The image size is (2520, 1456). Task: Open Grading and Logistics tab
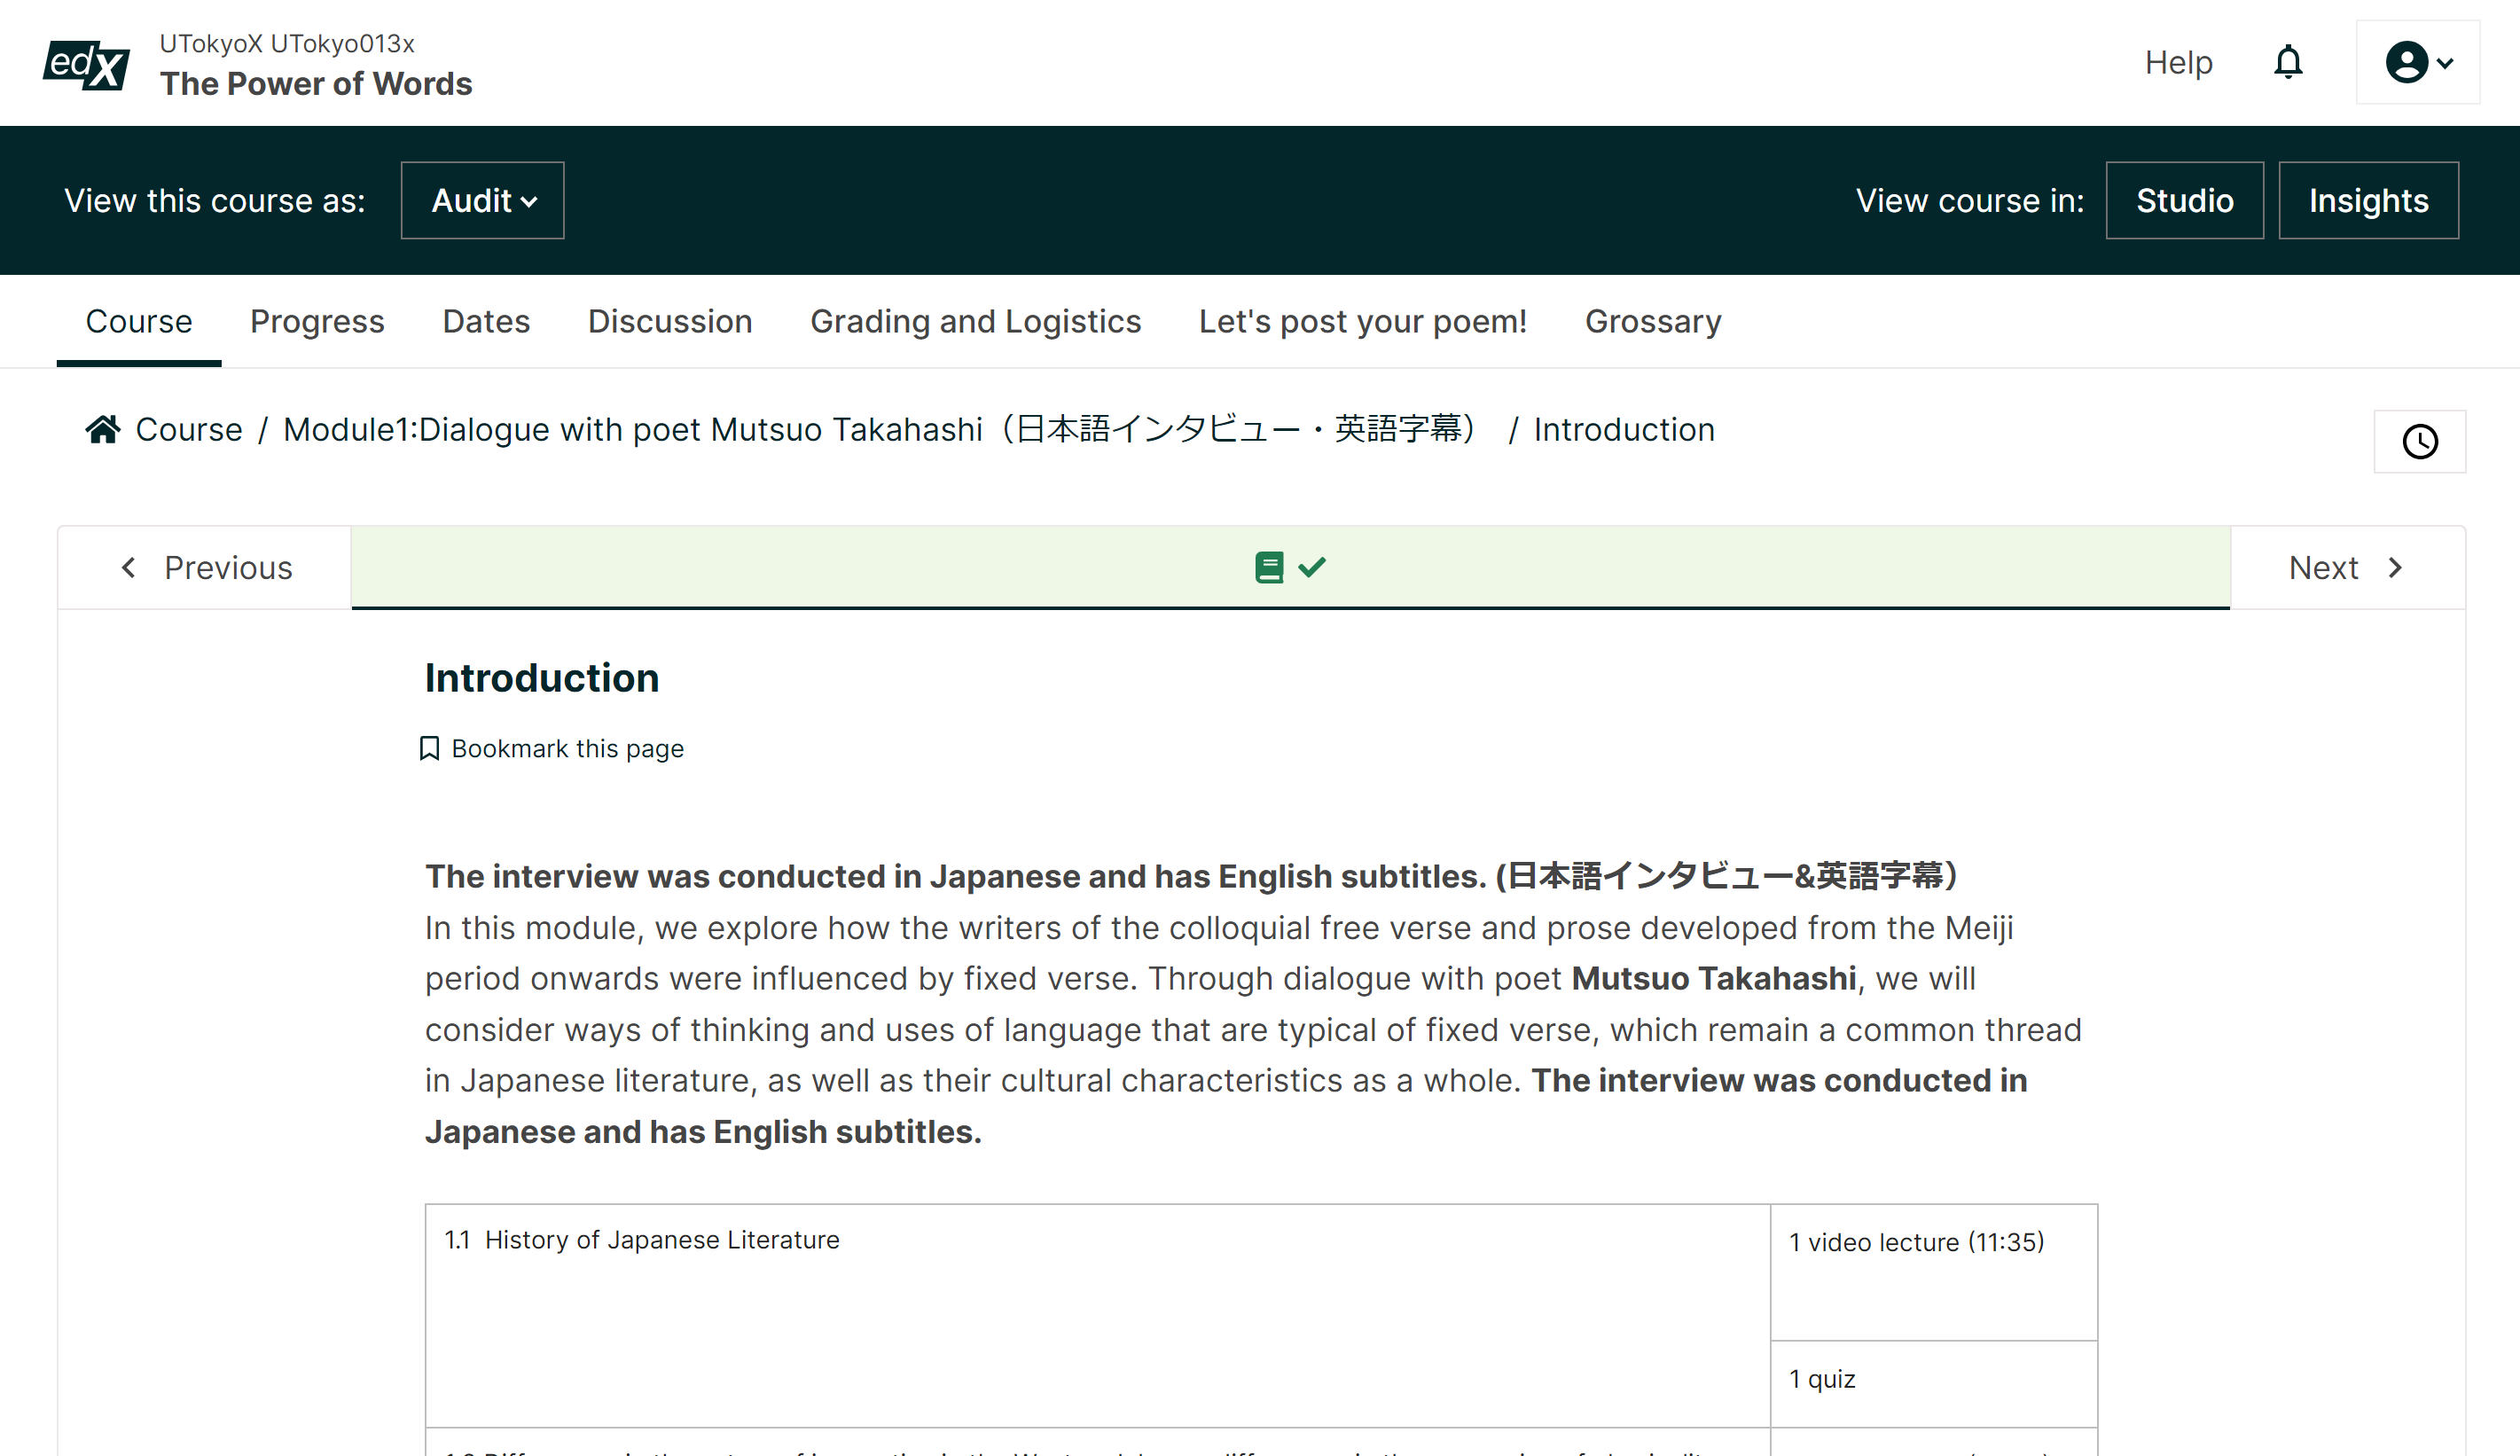tap(975, 322)
